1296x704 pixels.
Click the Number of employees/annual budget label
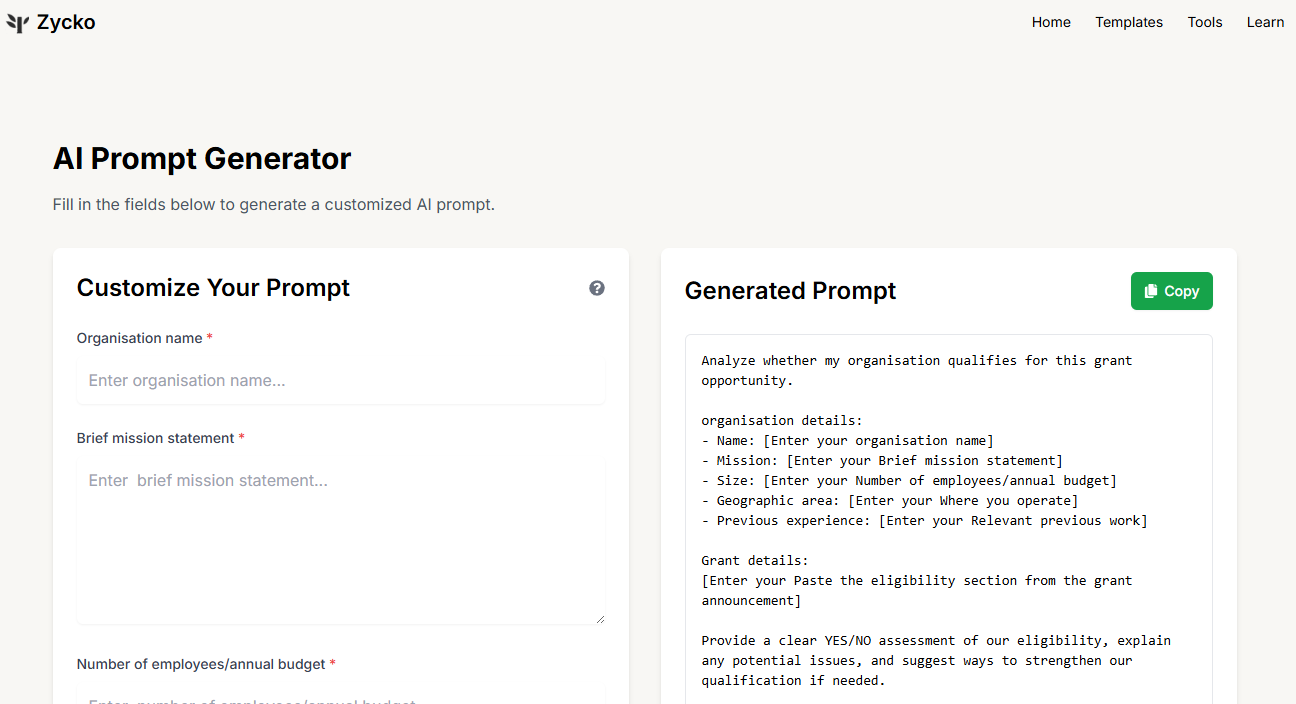206,664
